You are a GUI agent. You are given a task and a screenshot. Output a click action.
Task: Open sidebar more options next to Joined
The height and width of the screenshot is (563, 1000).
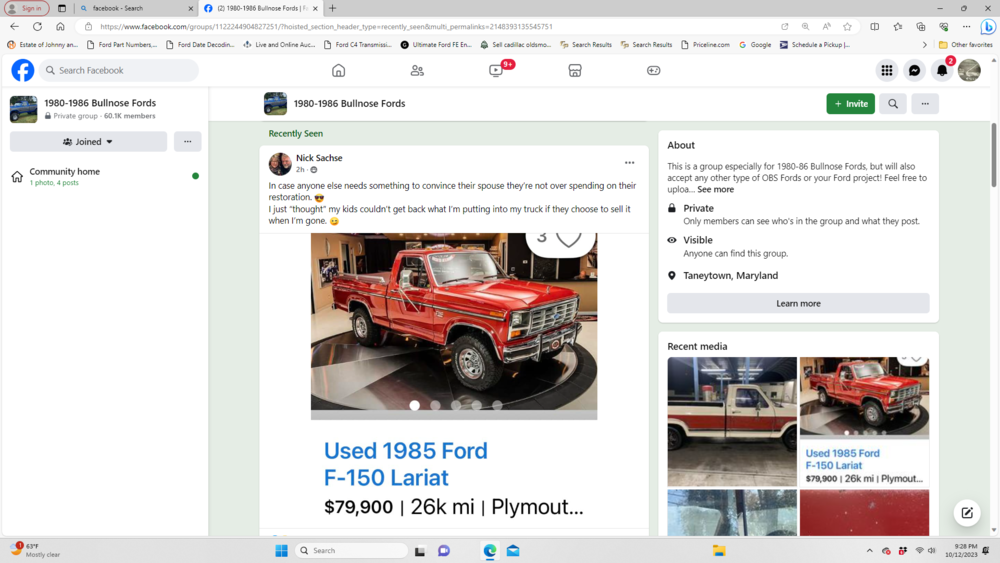[188, 142]
